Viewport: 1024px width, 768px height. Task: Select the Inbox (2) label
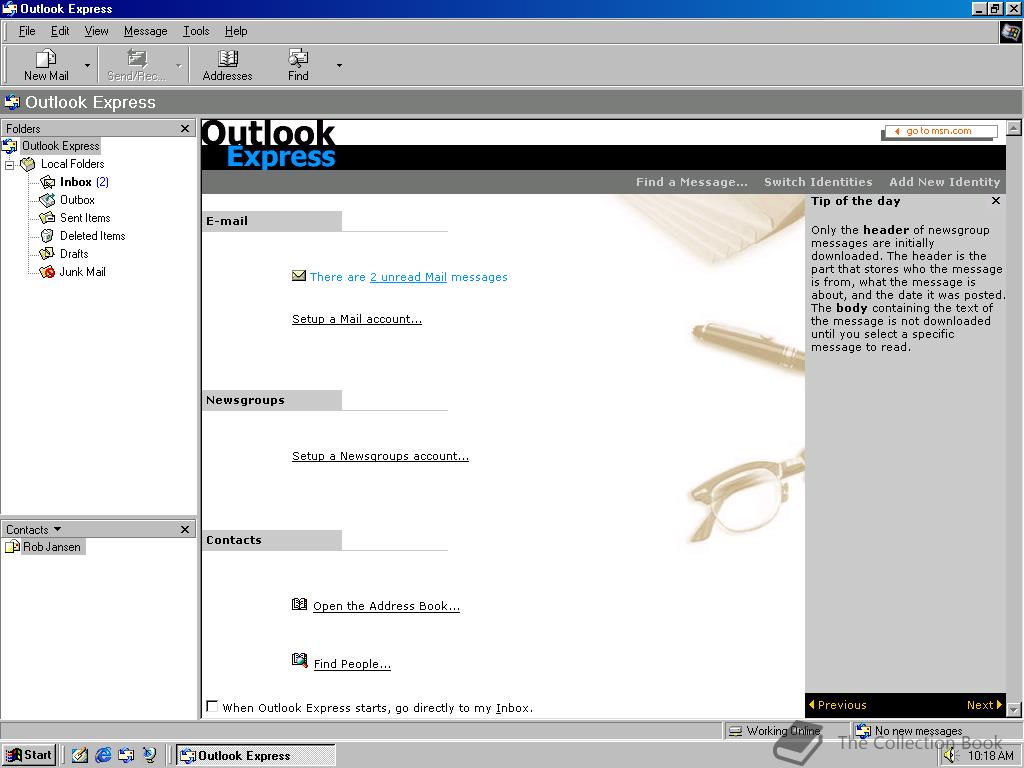(84, 182)
